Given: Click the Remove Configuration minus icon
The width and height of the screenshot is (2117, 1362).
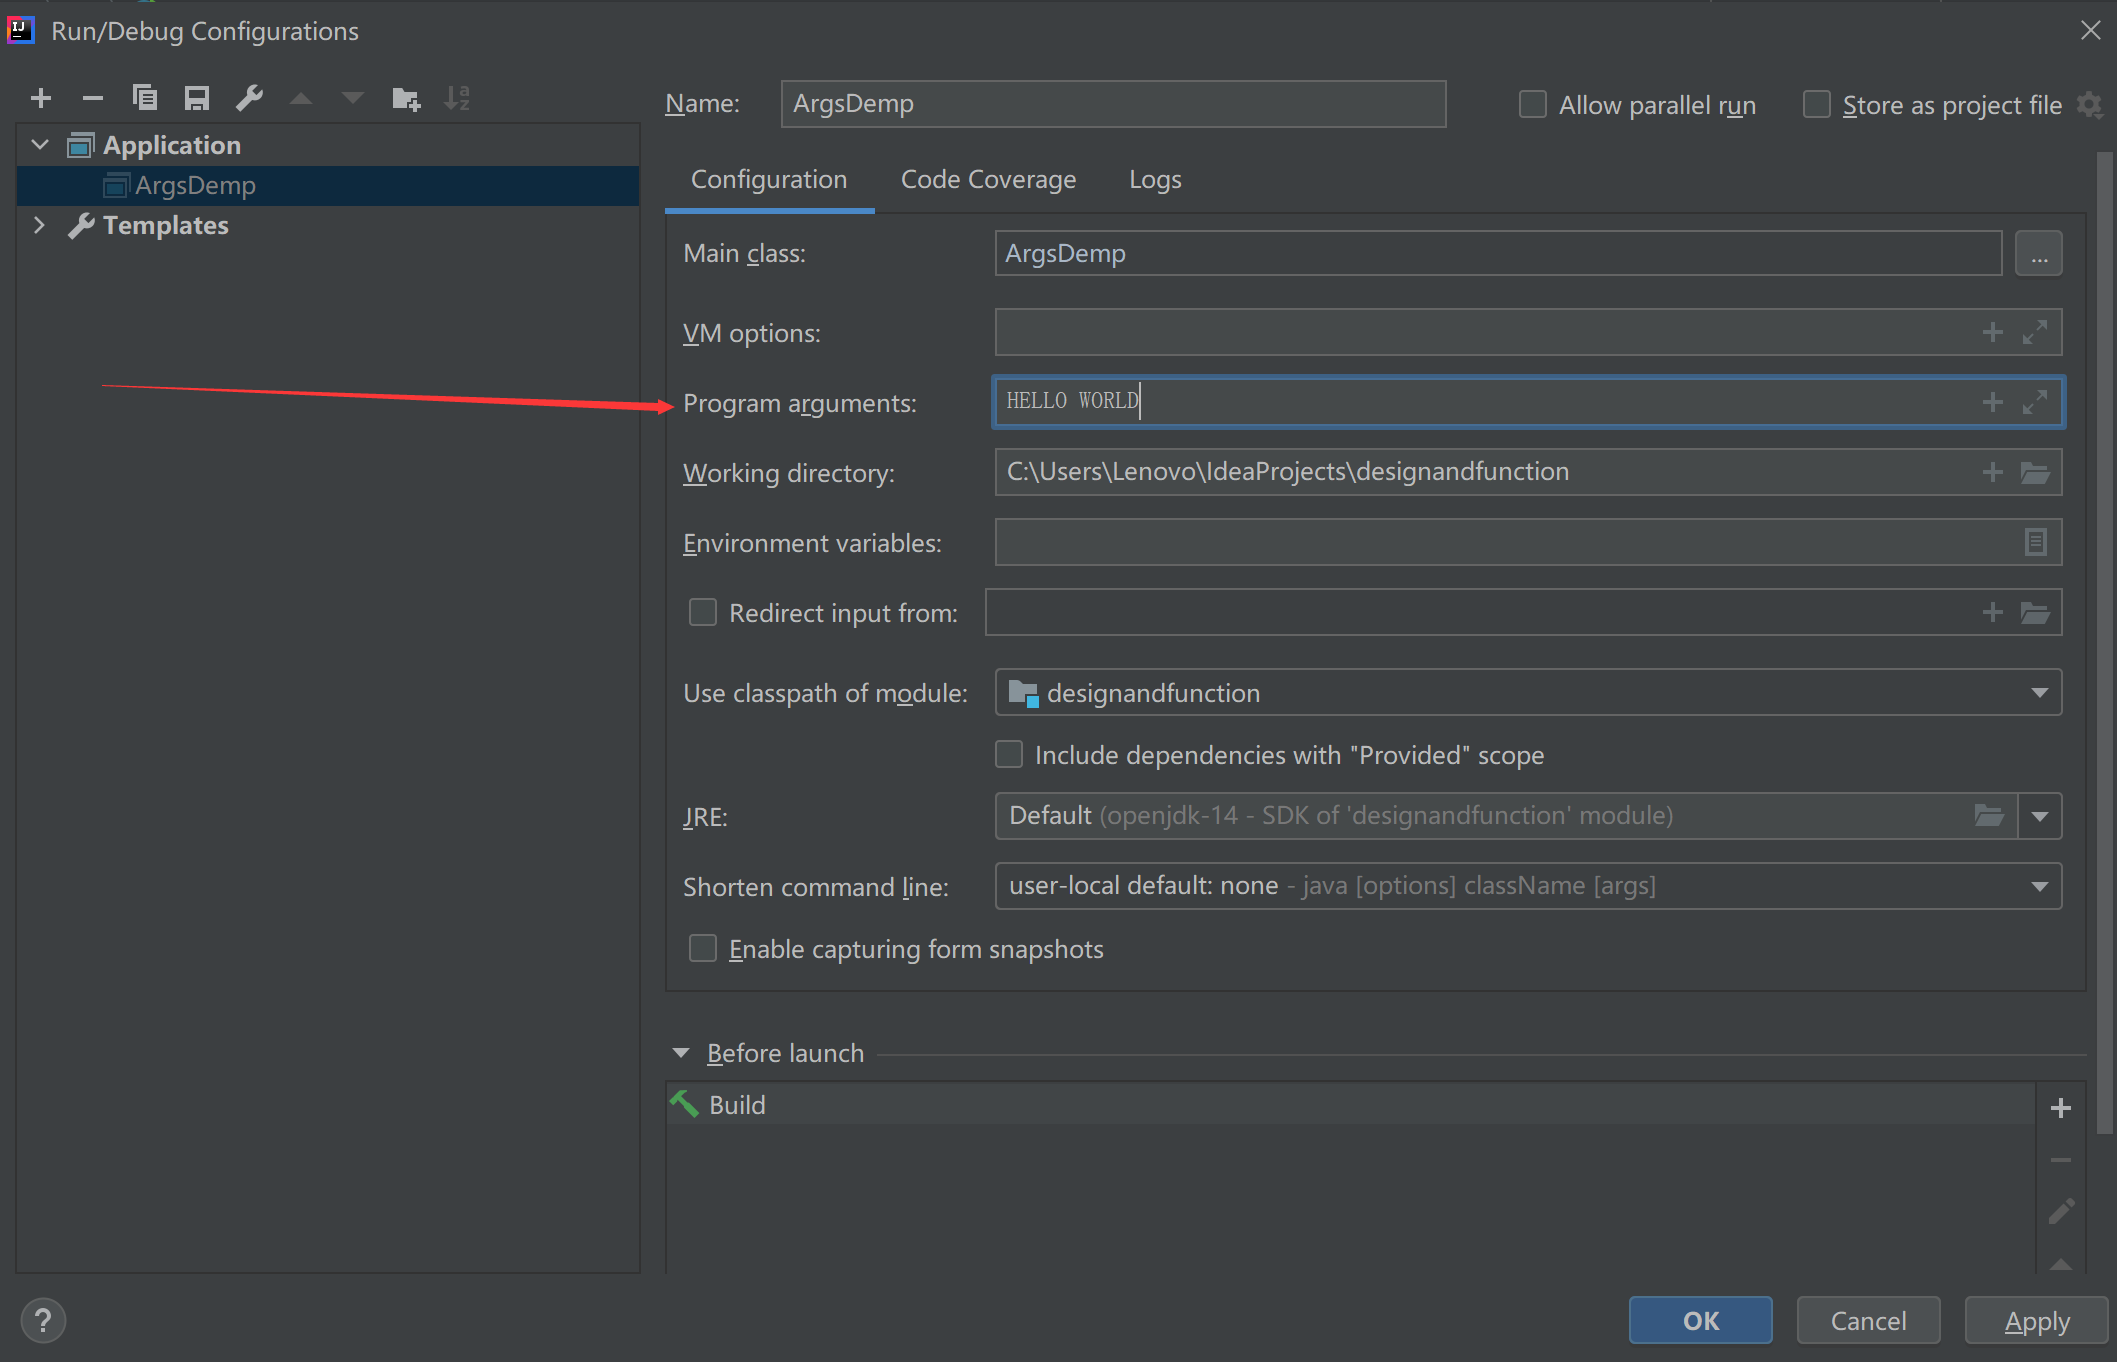Looking at the screenshot, I should pos(93,98).
